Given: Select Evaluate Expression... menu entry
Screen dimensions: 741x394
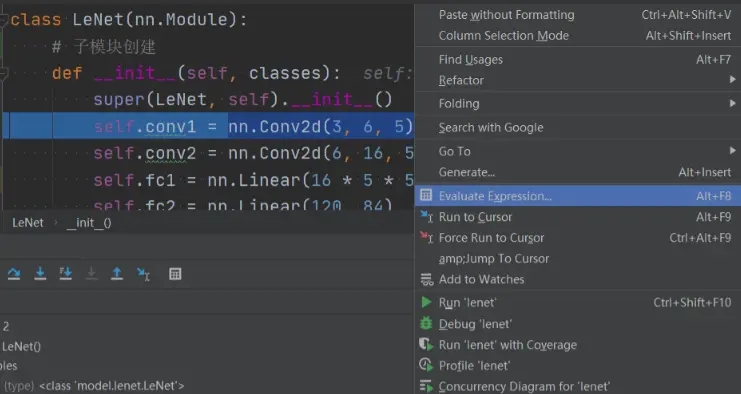Looking at the screenshot, I should (x=577, y=196).
